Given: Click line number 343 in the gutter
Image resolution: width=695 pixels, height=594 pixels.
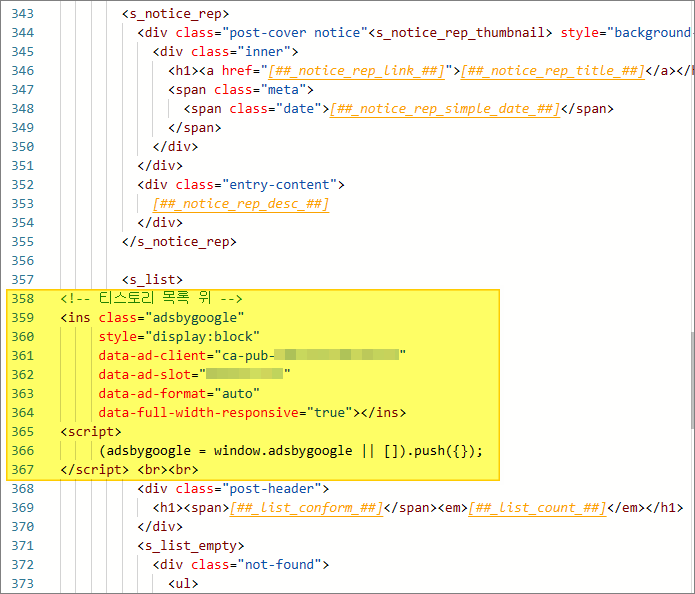Looking at the screenshot, I should tap(21, 13).
